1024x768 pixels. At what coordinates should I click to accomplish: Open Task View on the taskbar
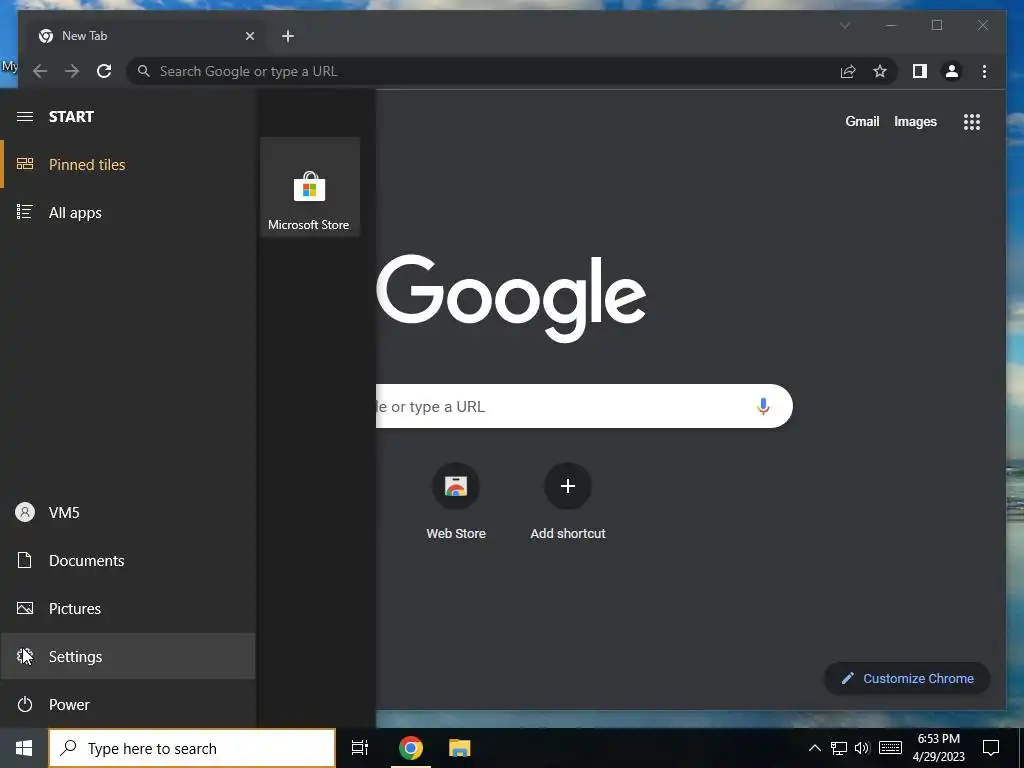[360, 748]
